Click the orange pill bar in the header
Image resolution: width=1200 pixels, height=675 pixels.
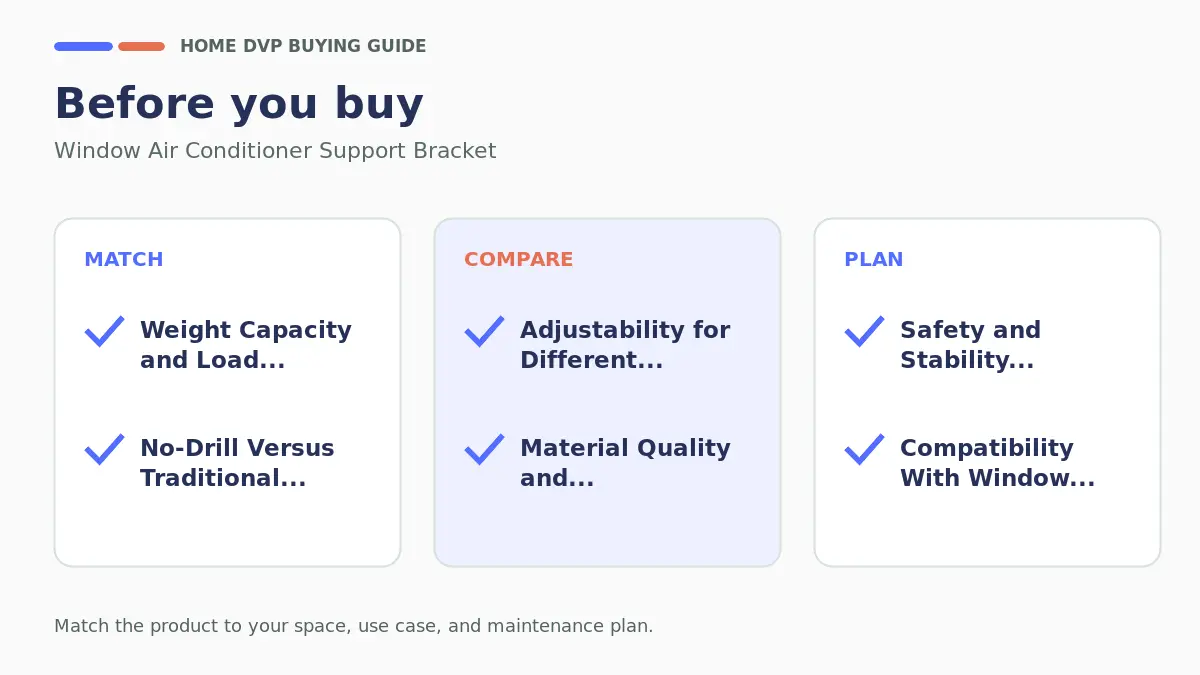(x=142, y=46)
